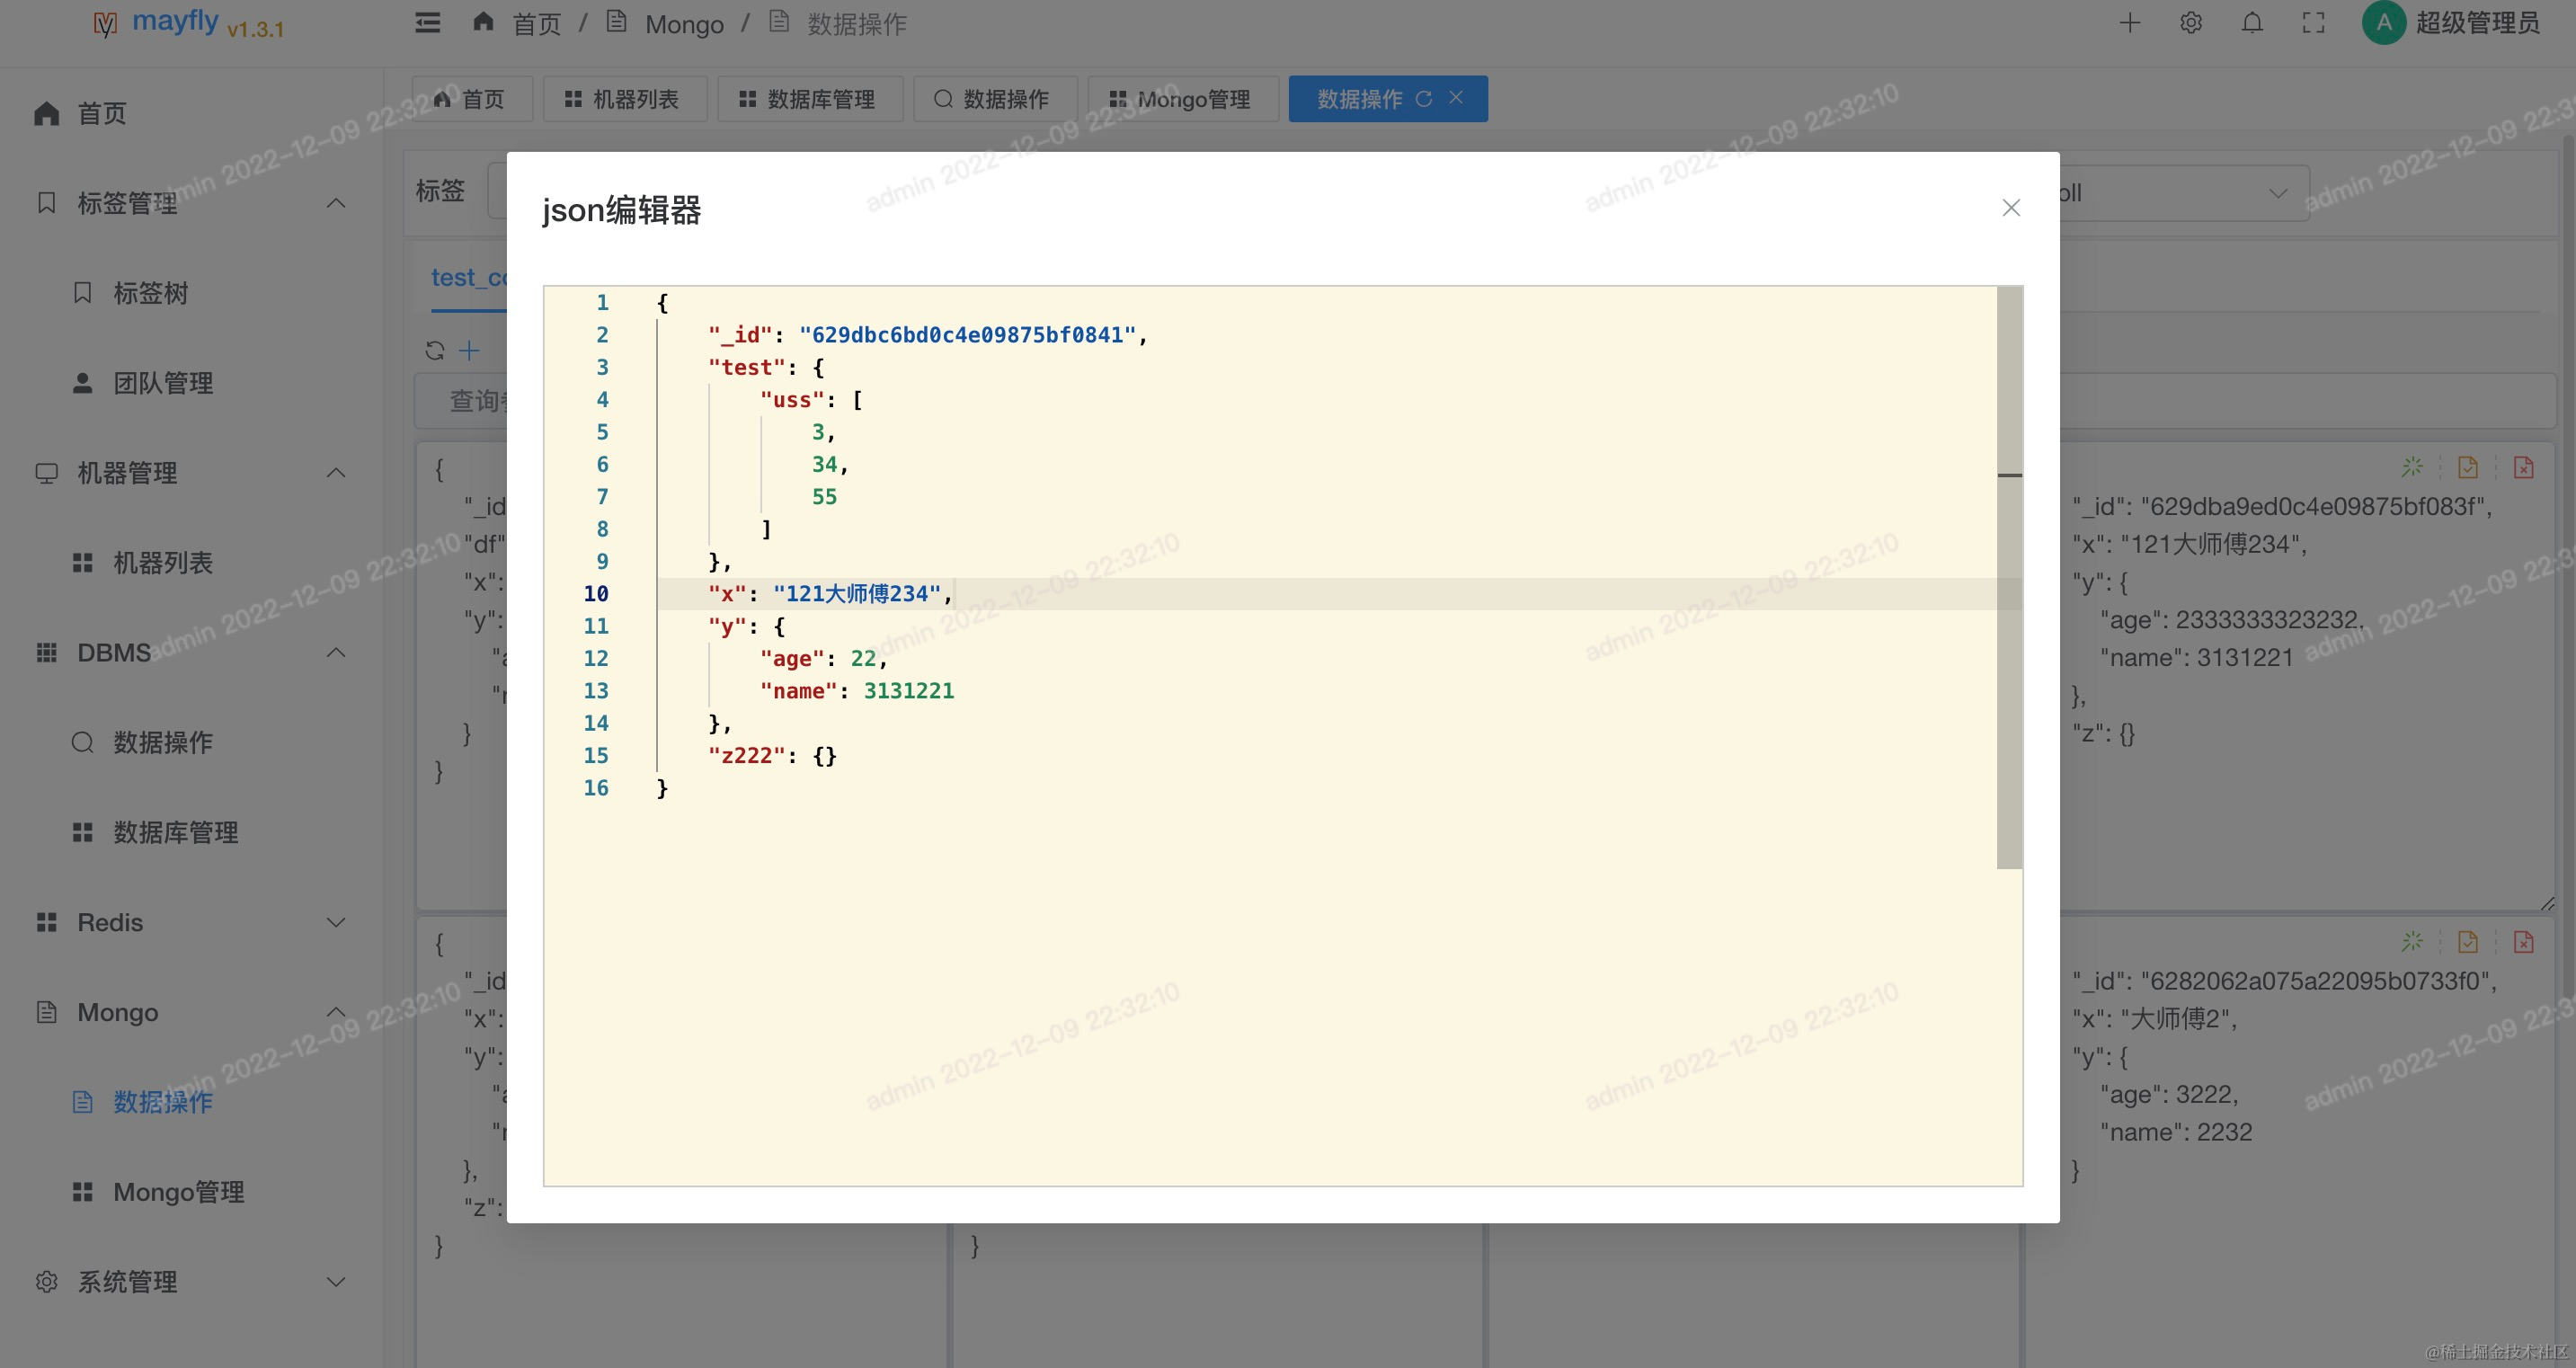Collapse sidebar with hamburger menu icon

point(428,22)
